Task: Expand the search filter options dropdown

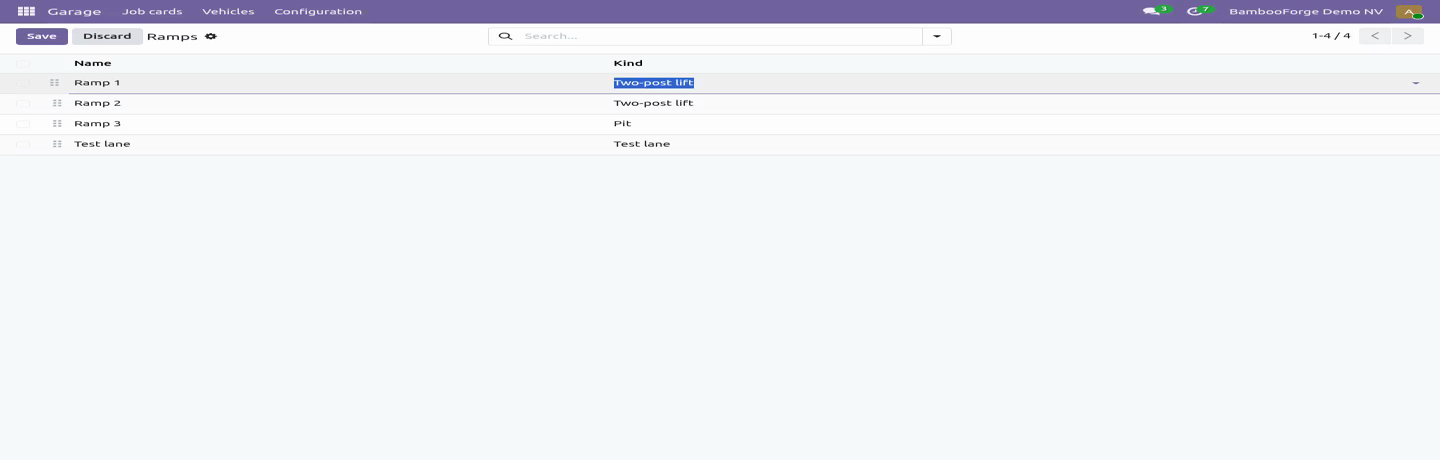Action: pyautogui.click(x=937, y=36)
